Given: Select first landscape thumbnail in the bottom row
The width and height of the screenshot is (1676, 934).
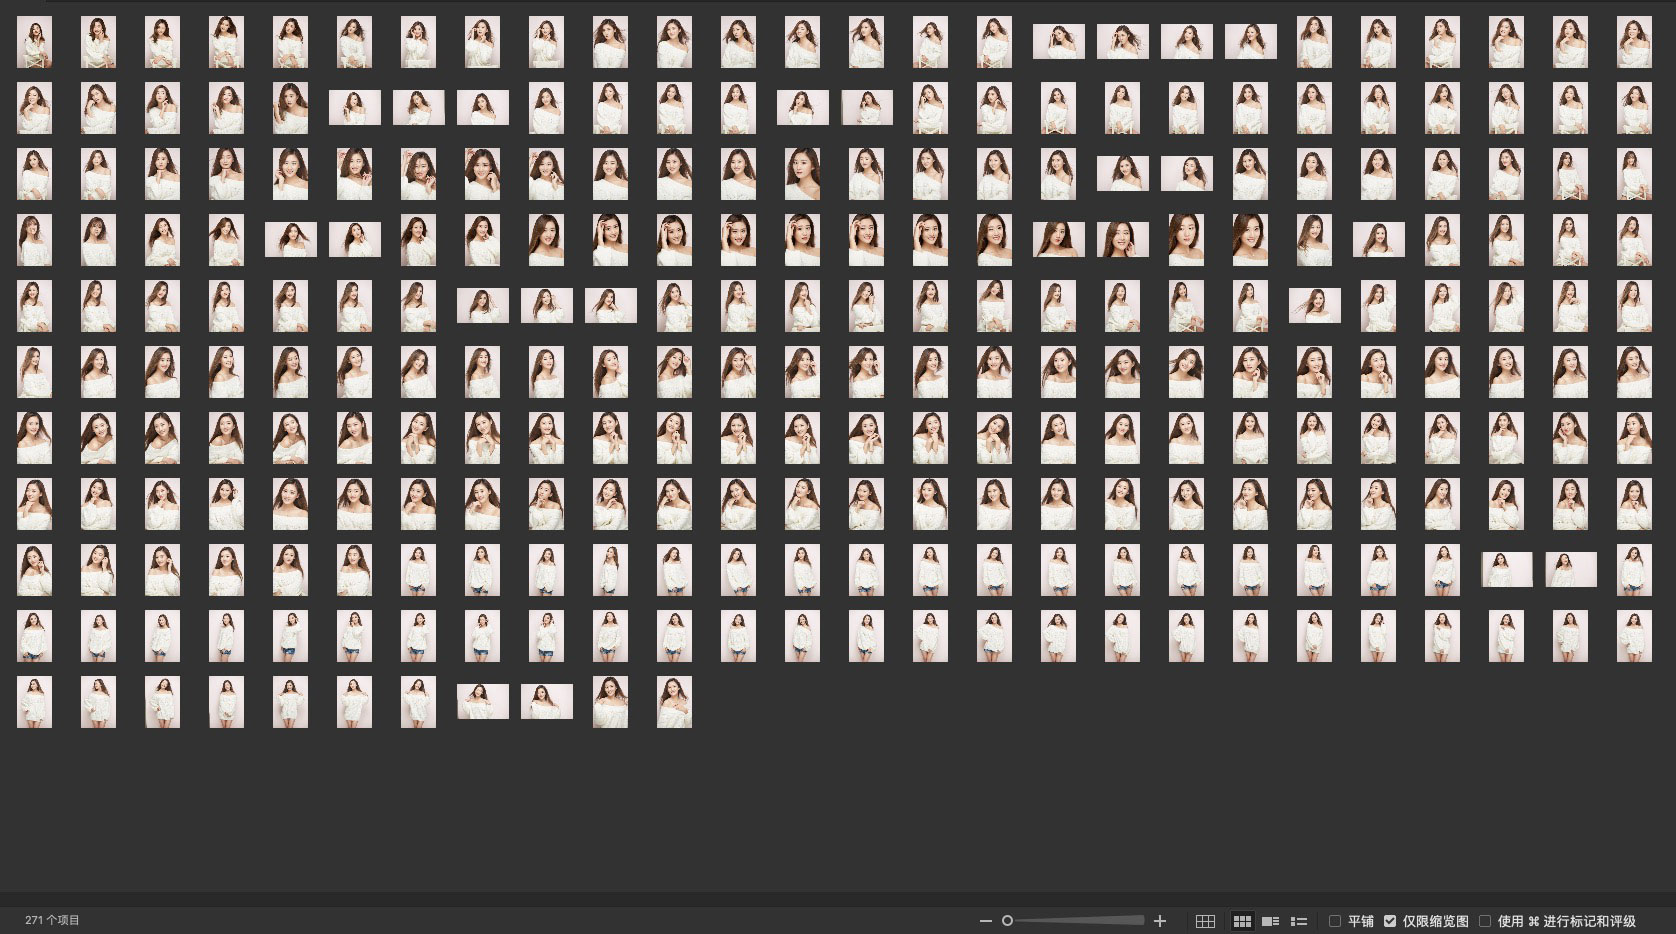Looking at the screenshot, I should coord(483,702).
